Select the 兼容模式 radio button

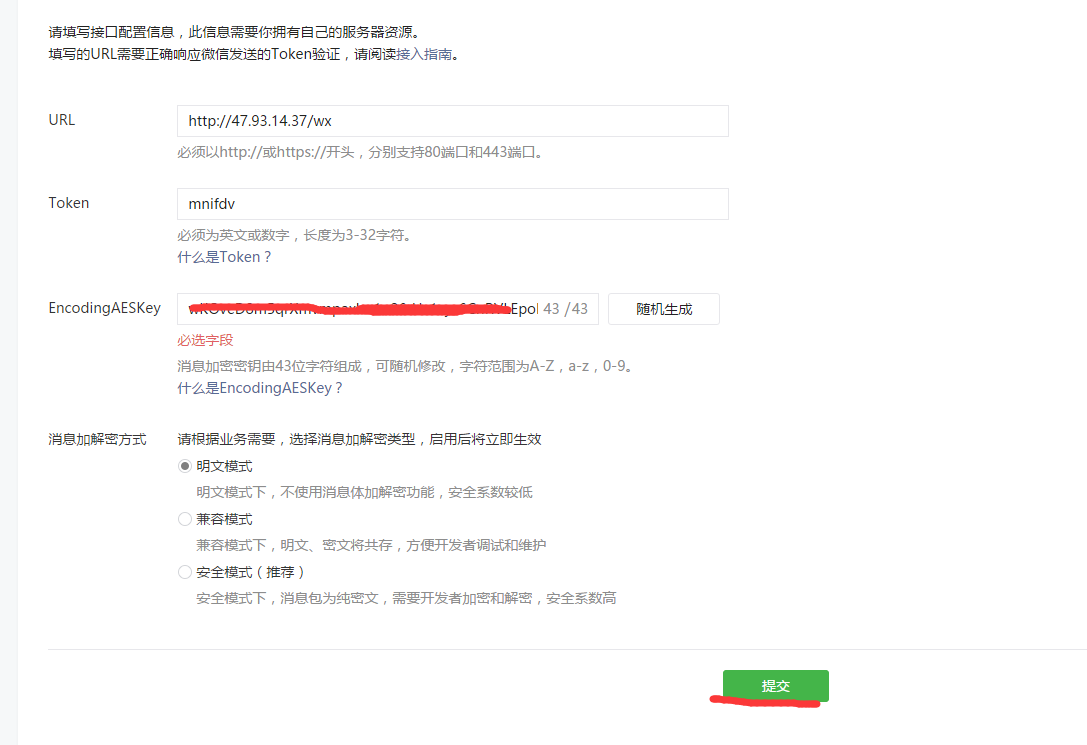(184, 518)
